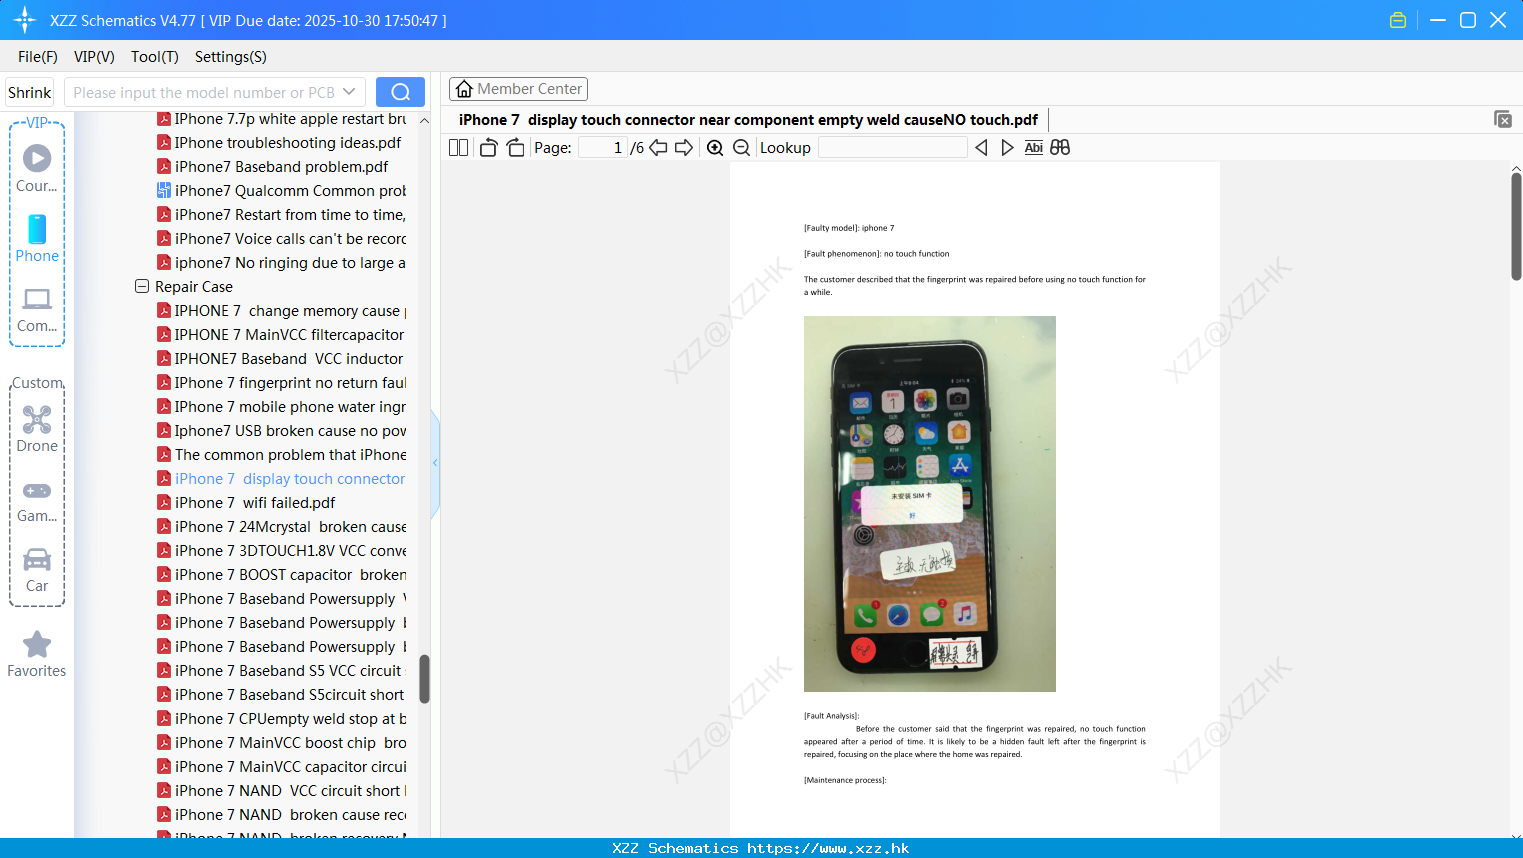Screen dimensions: 1523x858
Task: Click the www.xzz.hk link in status bar
Action: pos(828,848)
